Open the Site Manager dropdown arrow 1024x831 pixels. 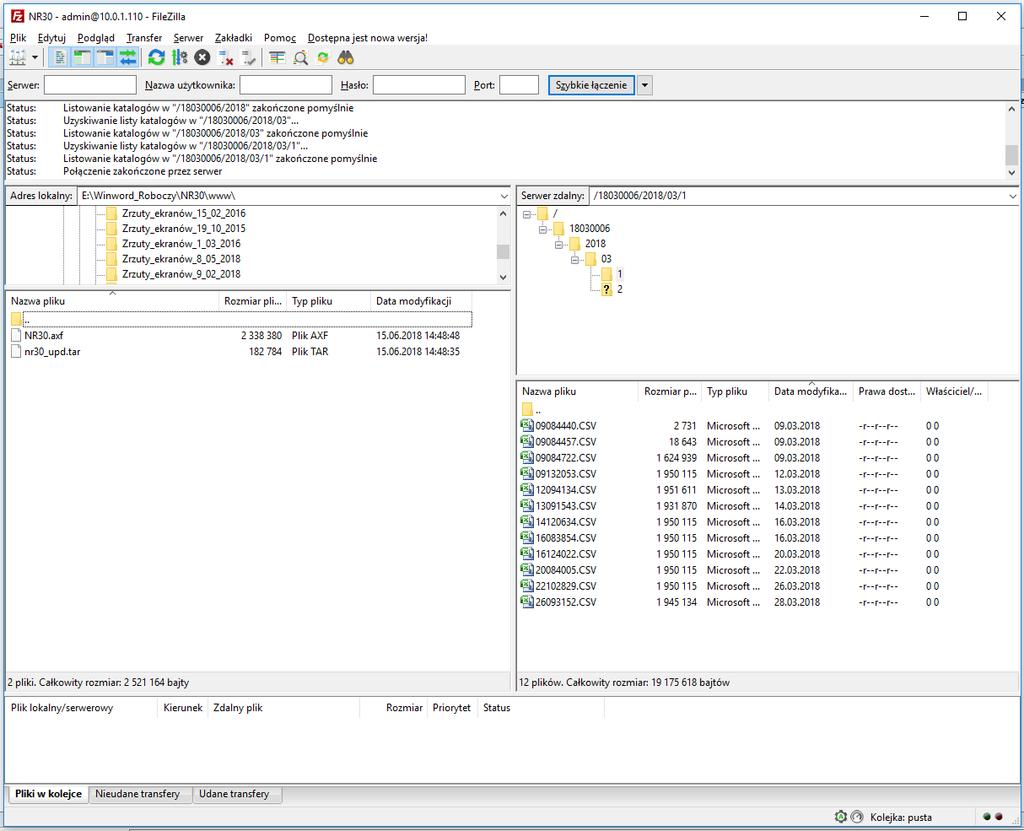coord(35,58)
